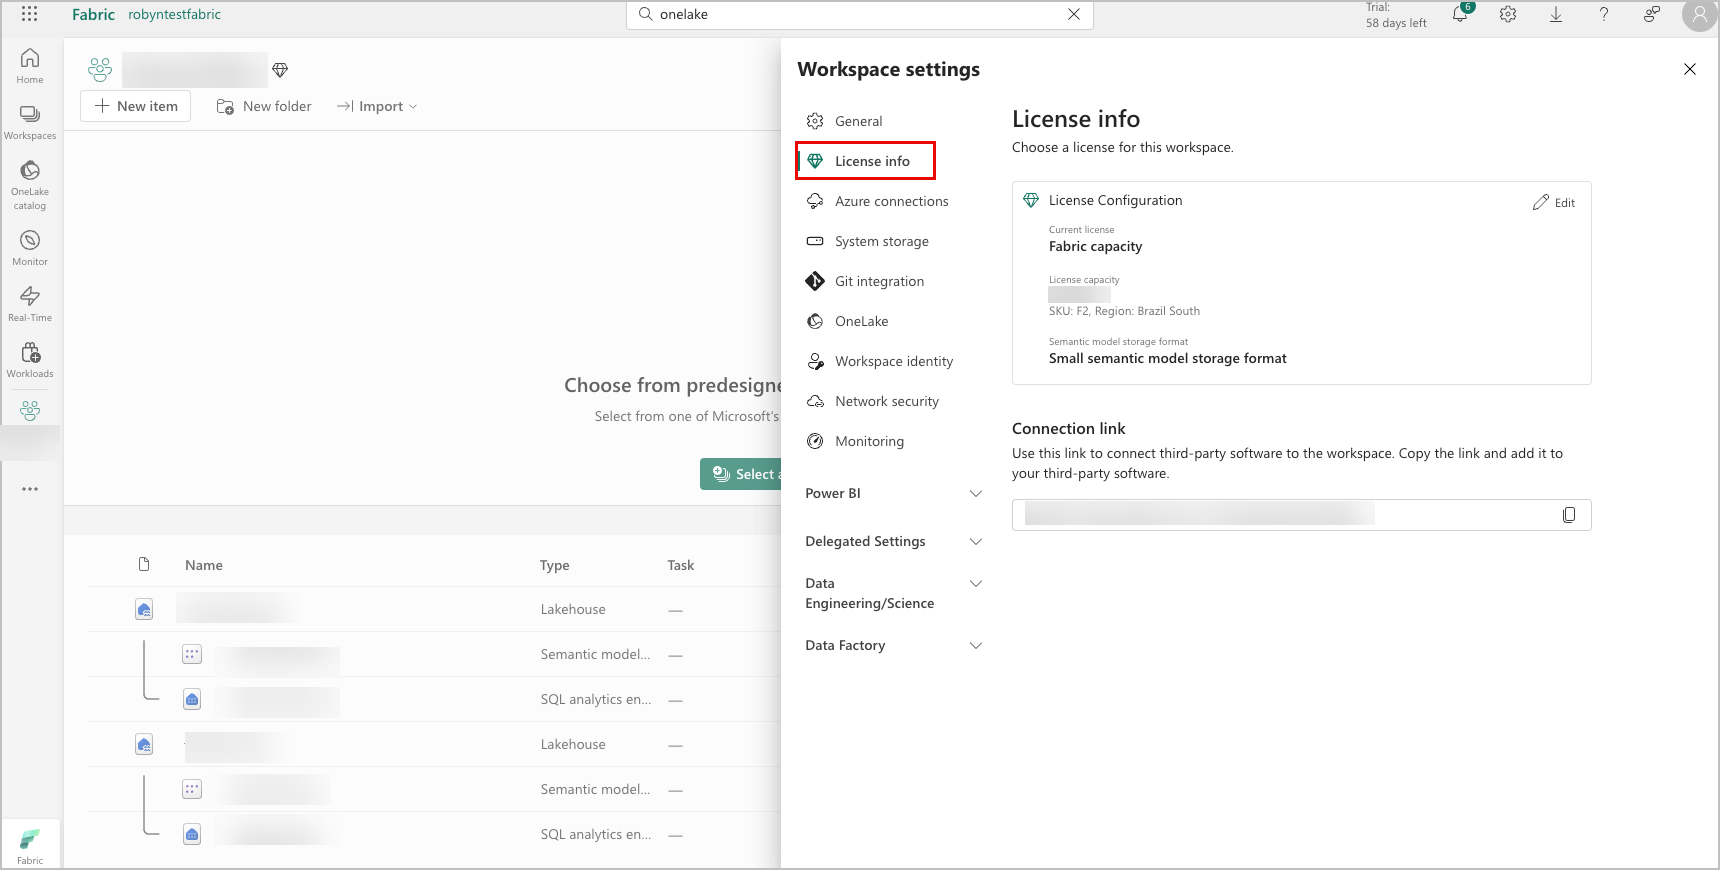Sort by Type column header
Image resolution: width=1720 pixels, height=870 pixels.
(x=555, y=565)
